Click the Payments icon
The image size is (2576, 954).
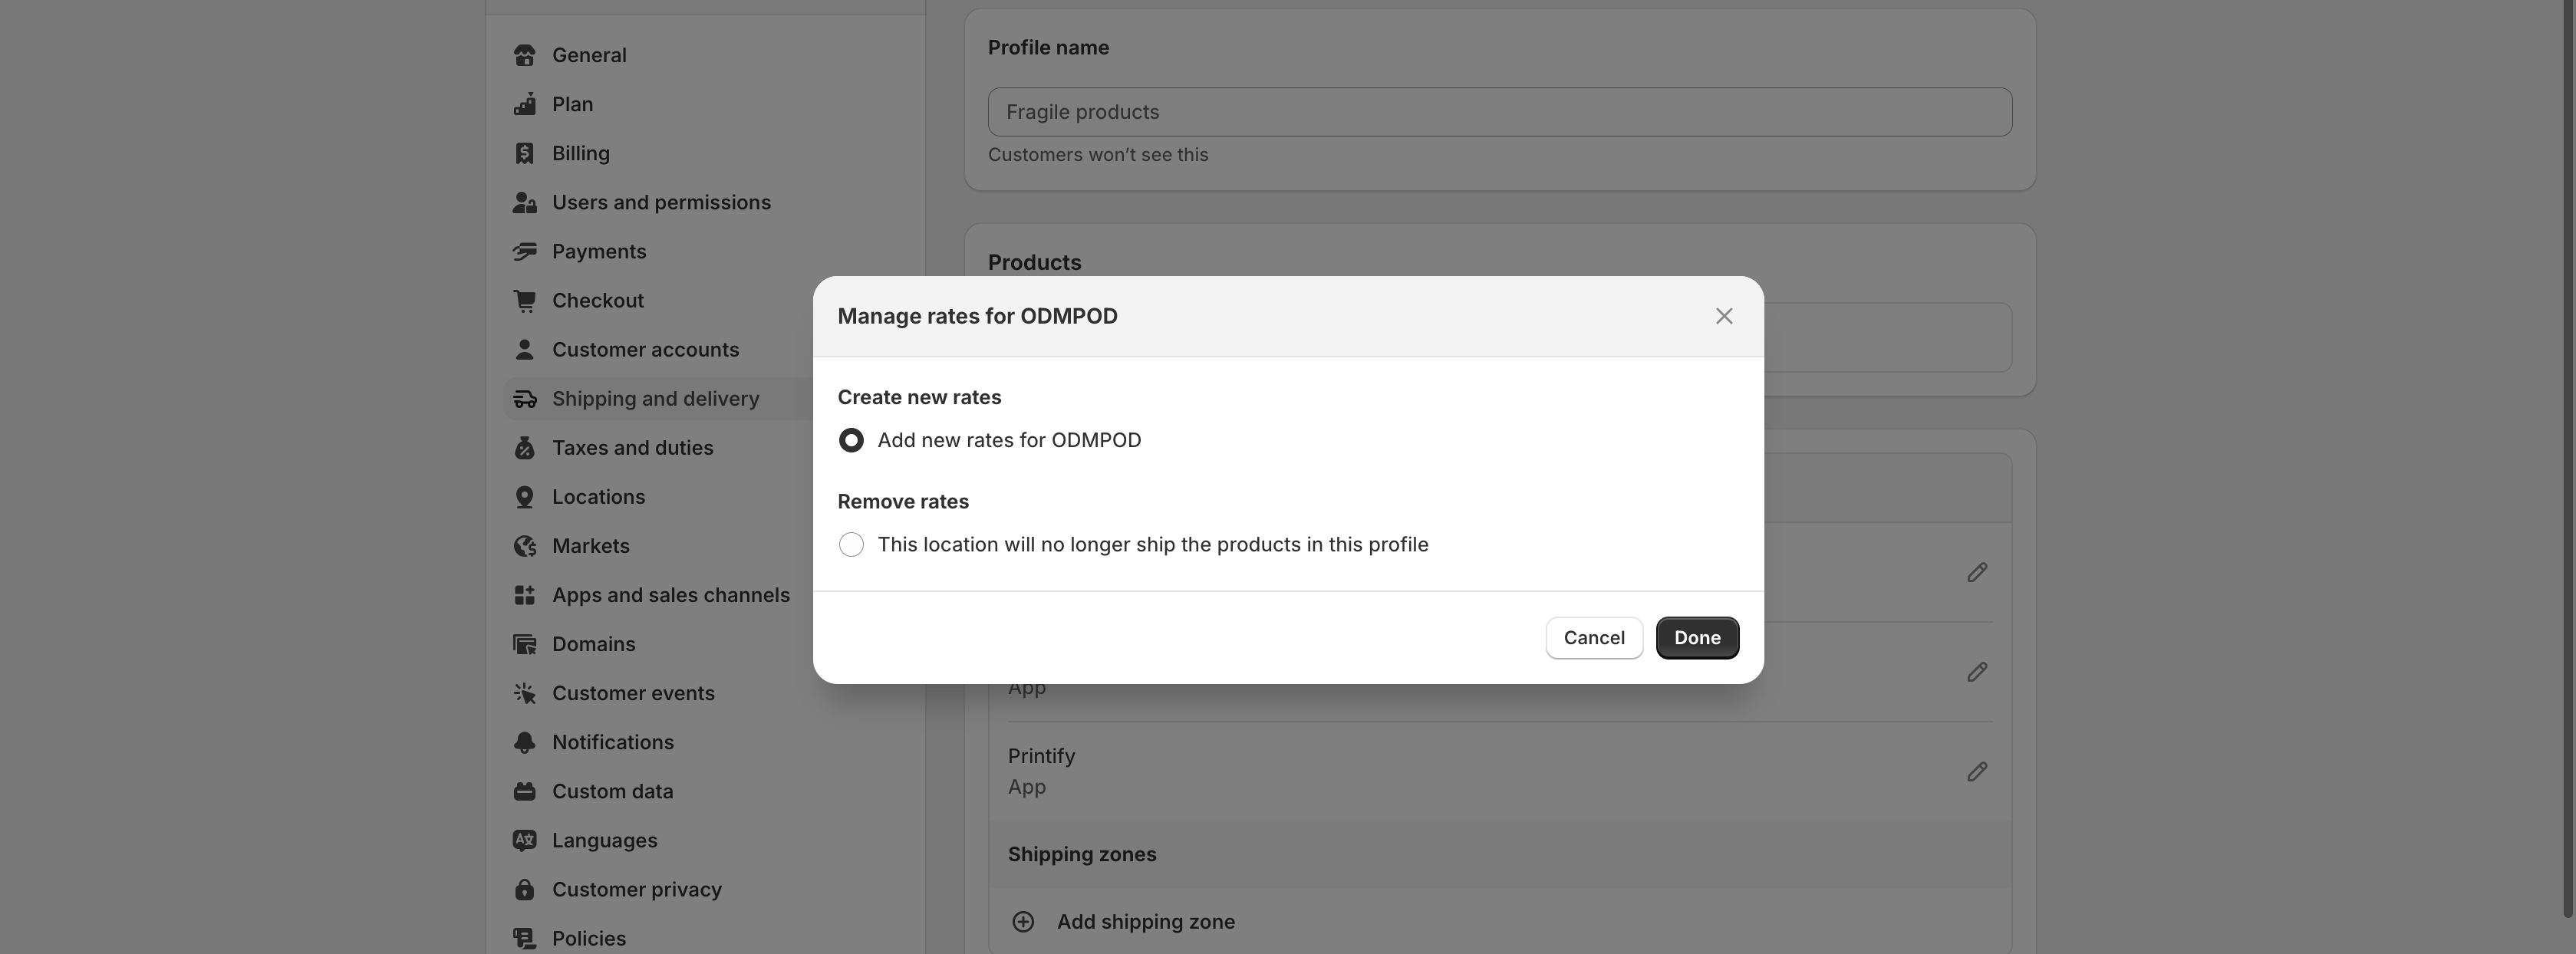tap(524, 251)
